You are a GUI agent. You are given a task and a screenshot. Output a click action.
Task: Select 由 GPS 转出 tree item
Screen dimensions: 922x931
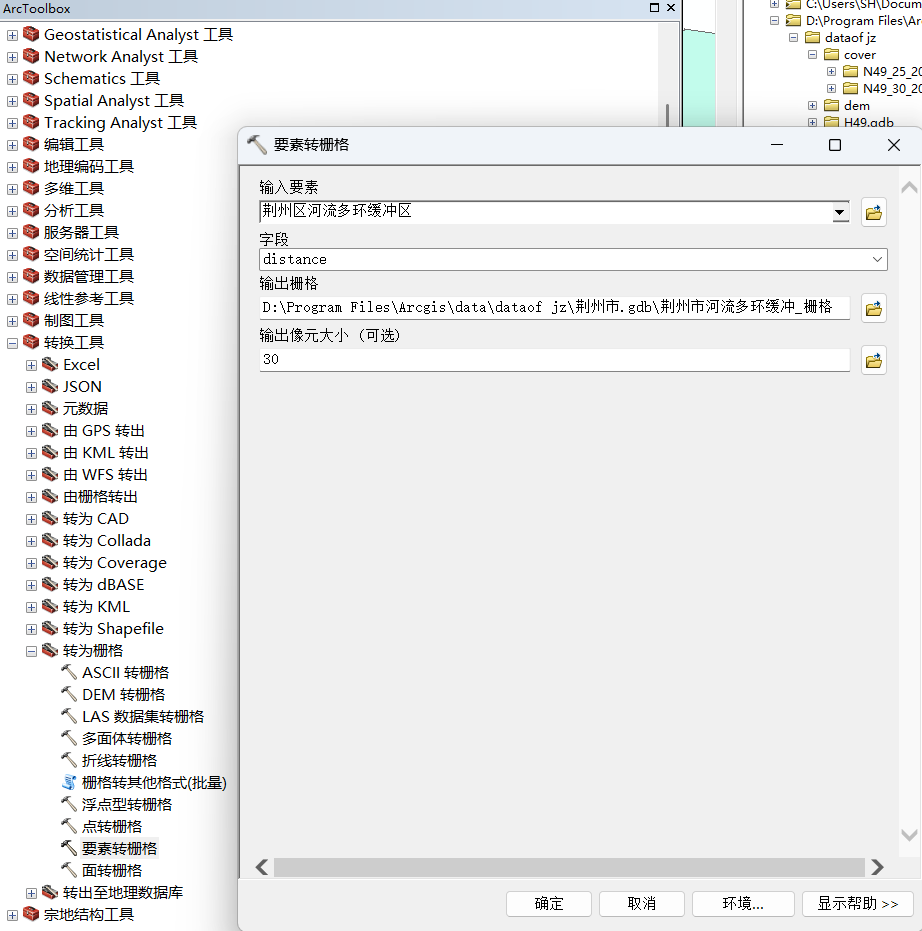pyautogui.click(x=104, y=431)
